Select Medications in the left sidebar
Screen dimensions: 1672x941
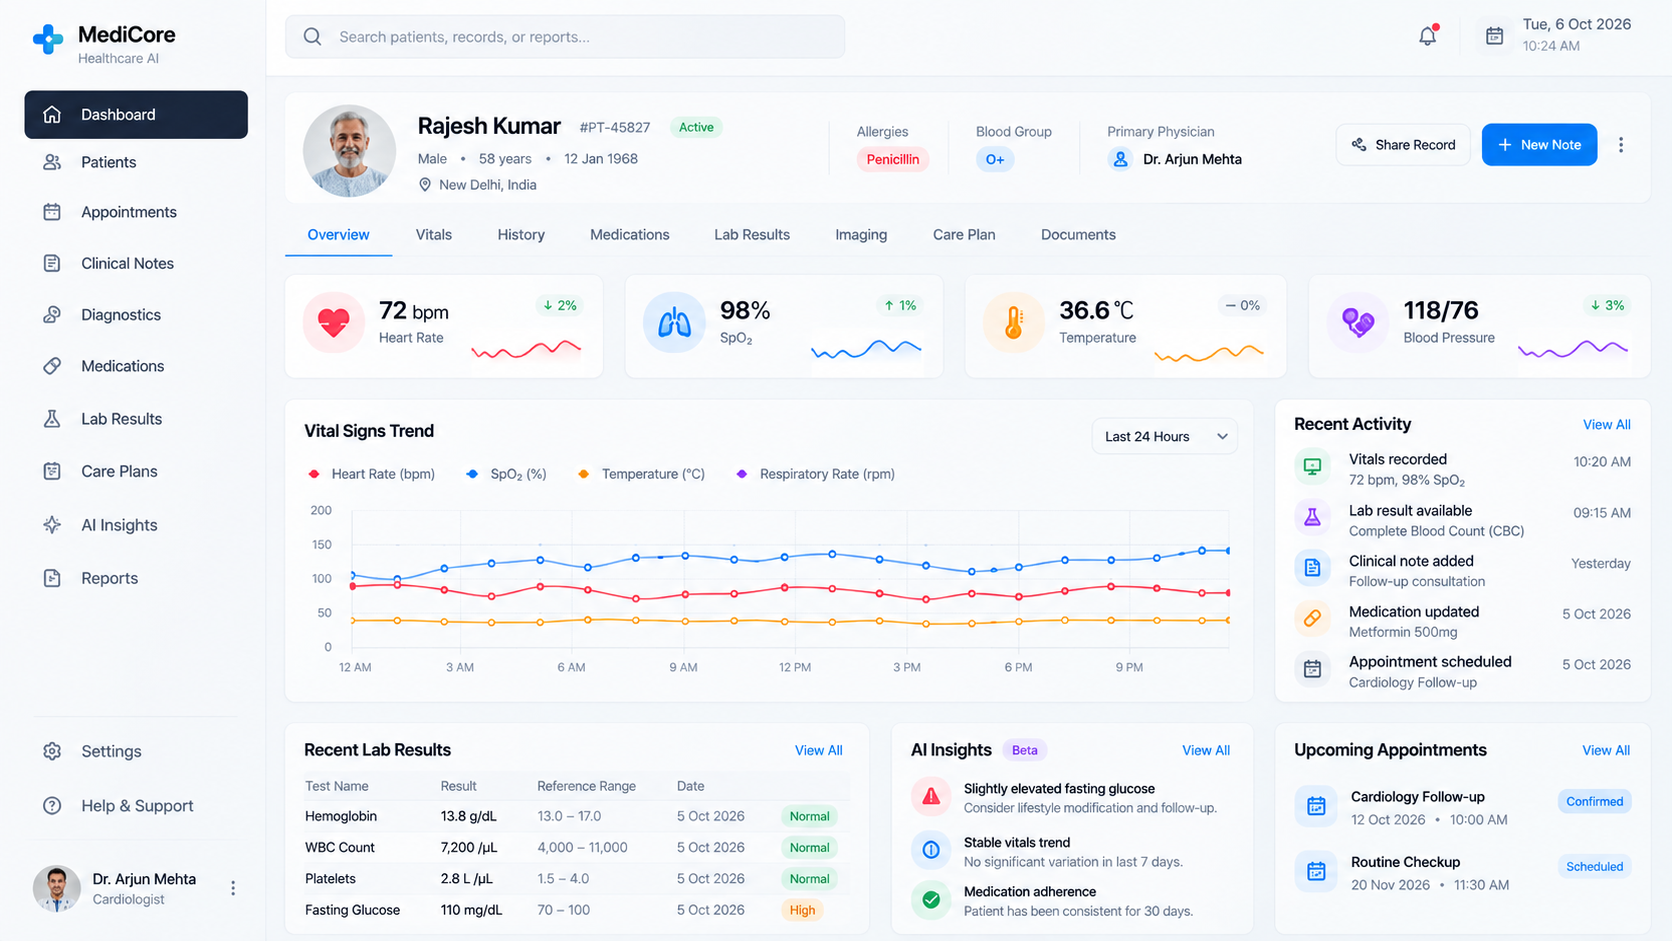click(136, 366)
